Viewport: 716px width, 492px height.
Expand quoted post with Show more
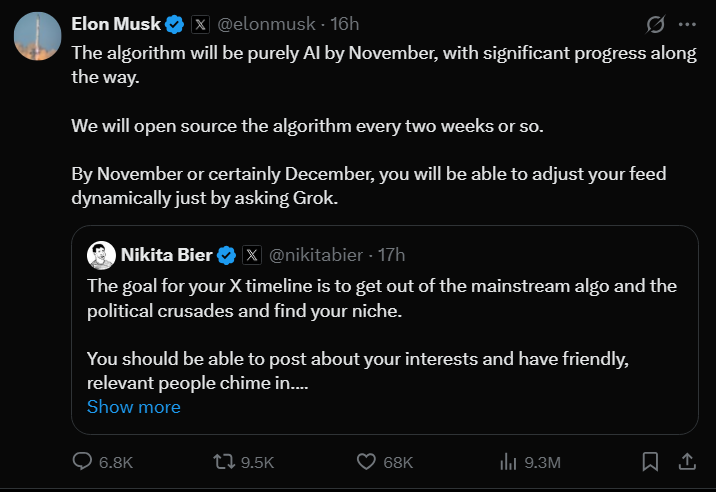133,407
